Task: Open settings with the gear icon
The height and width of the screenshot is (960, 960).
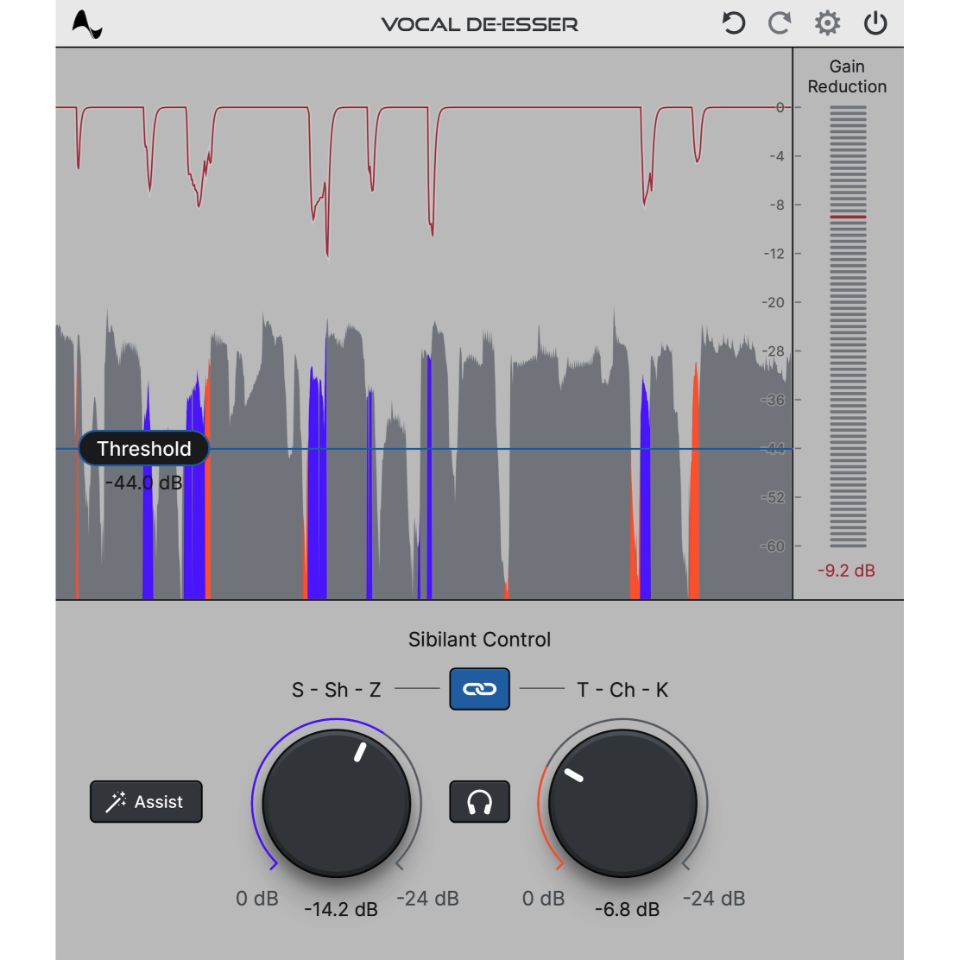Action: point(827,24)
